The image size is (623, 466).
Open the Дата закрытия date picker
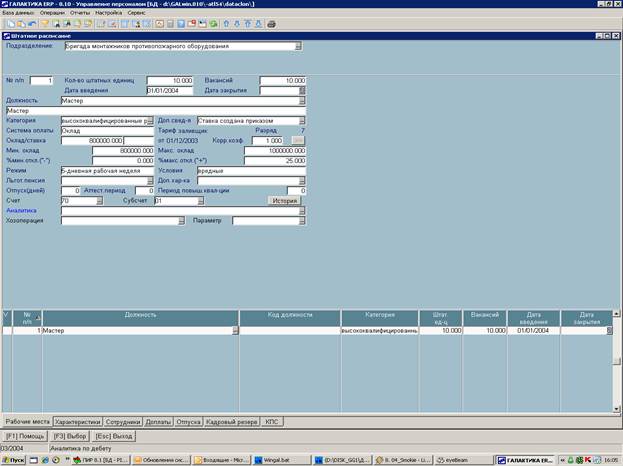(301, 90)
